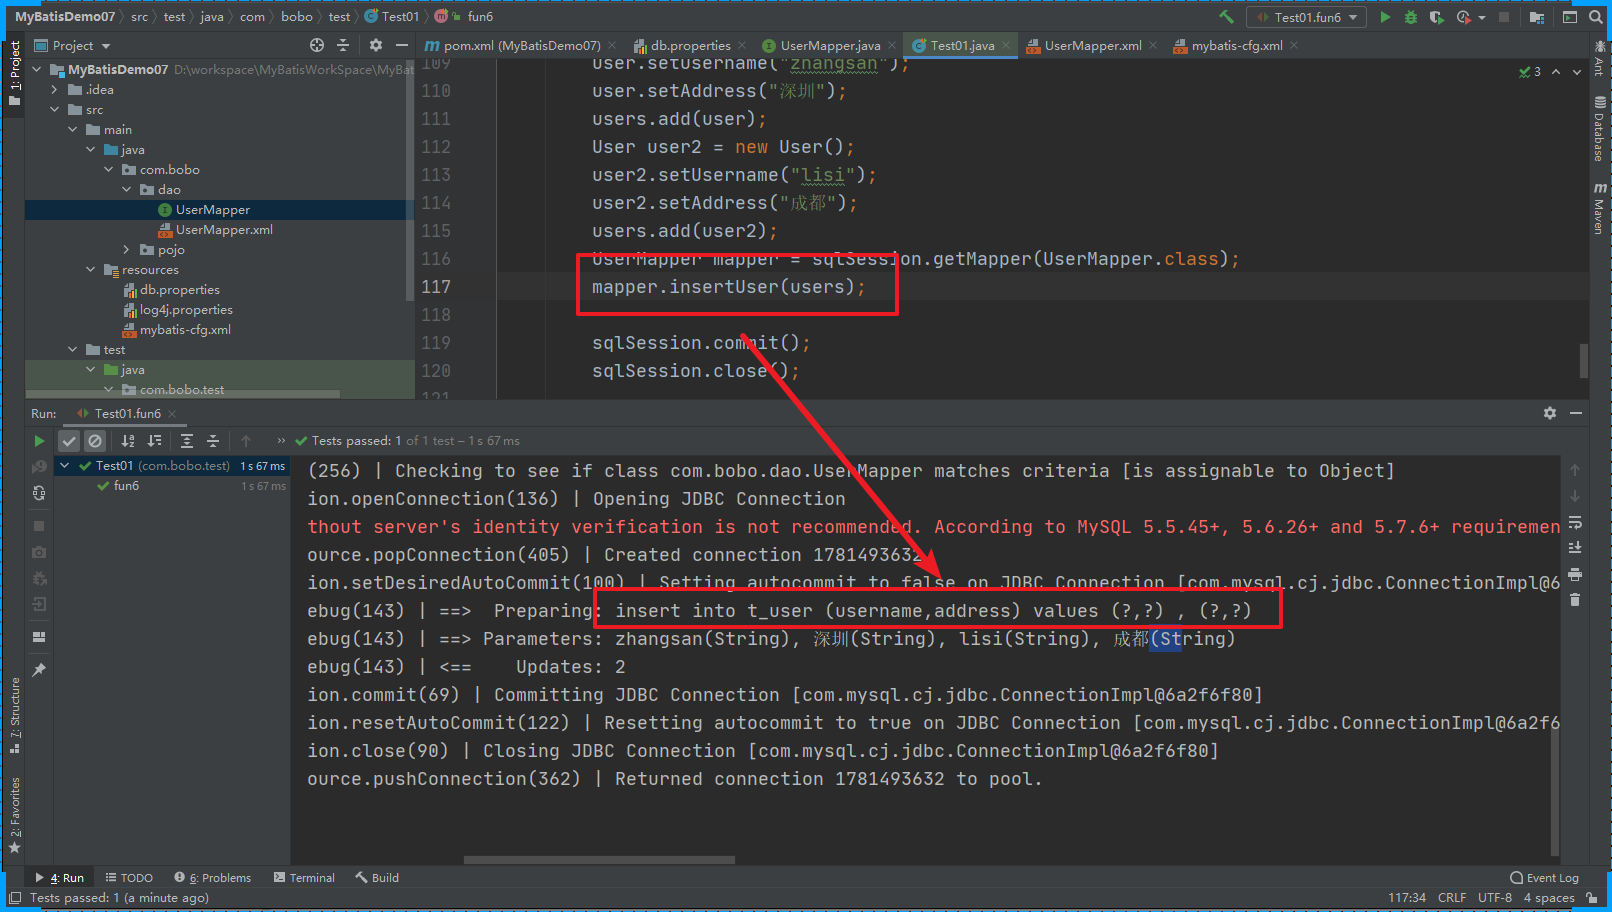The height and width of the screenshot is (912, 1612).
Task: Start debugging with green bug icon
Action: [x=1411, y=17]
